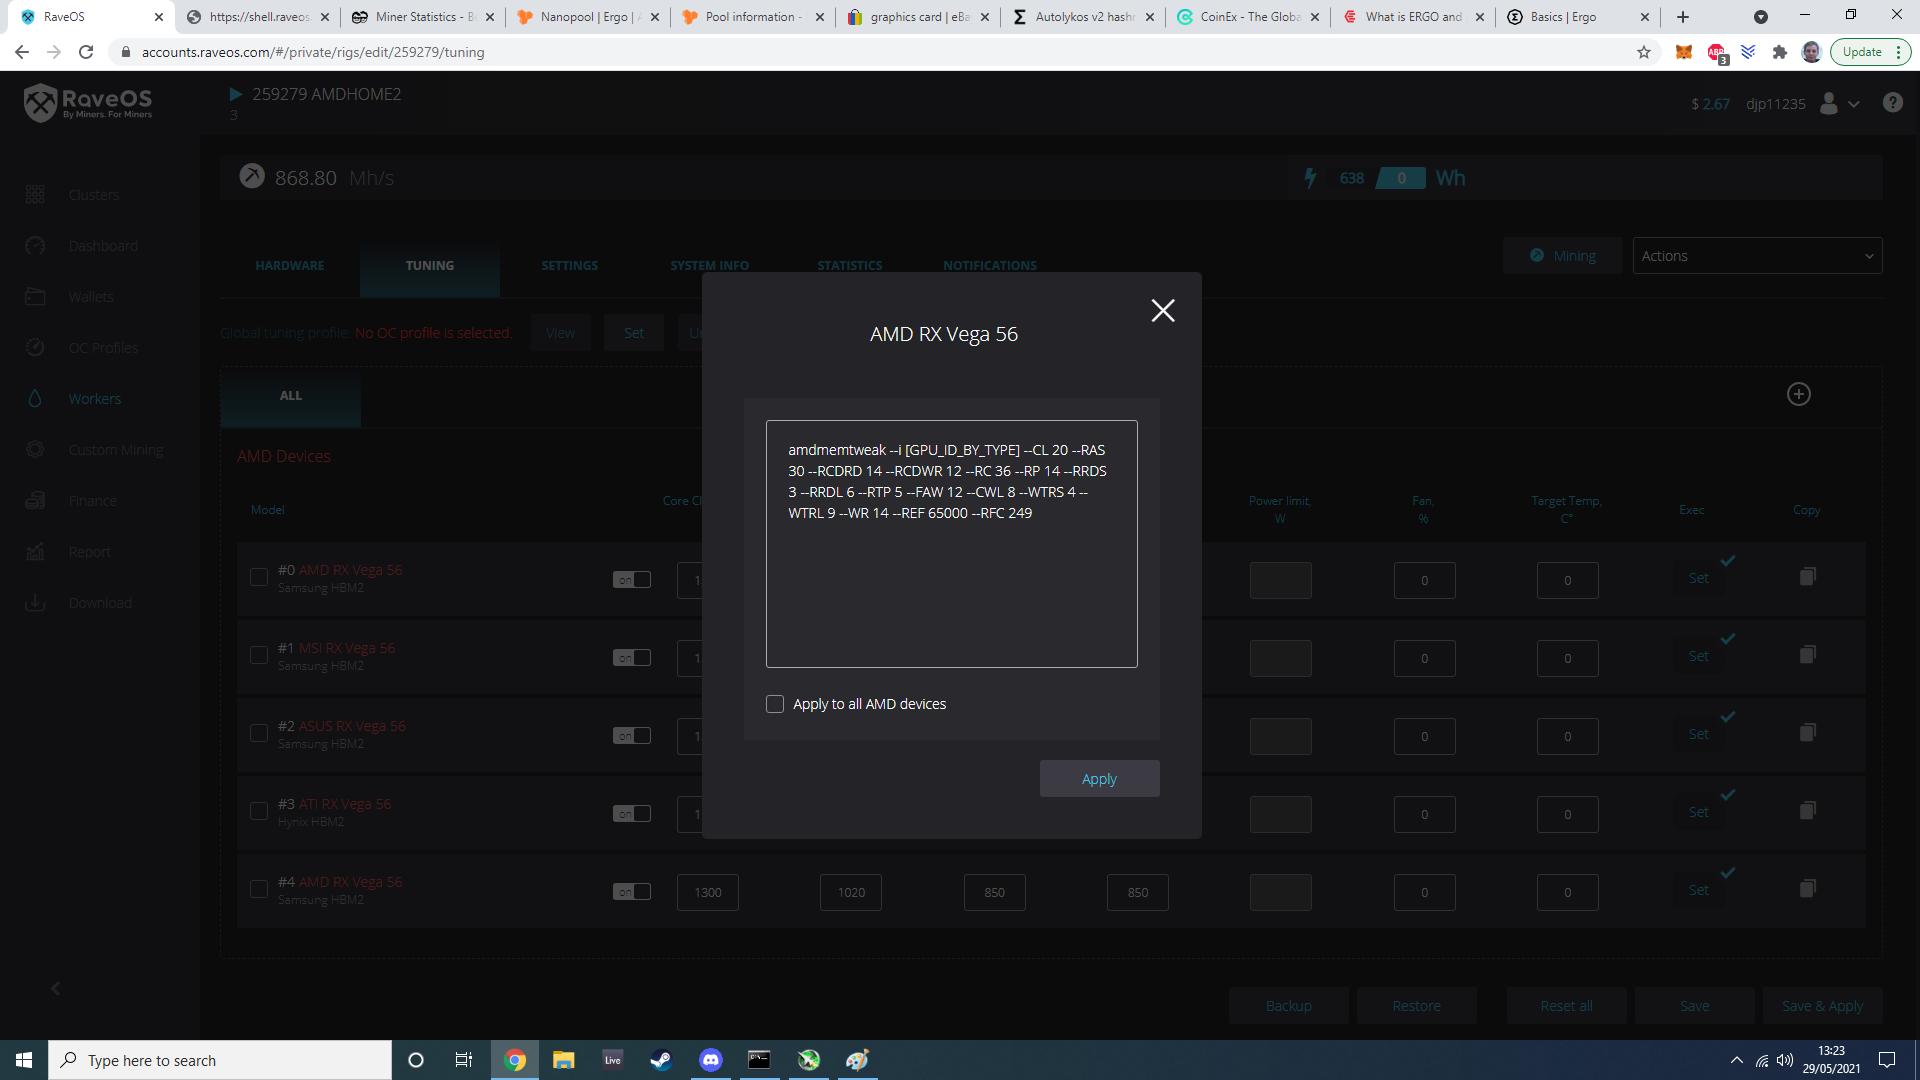The height and width of the screenshot is (1080, 1920).
Task: Click the RaveOS logo
Action: click(x=88, y=102)
